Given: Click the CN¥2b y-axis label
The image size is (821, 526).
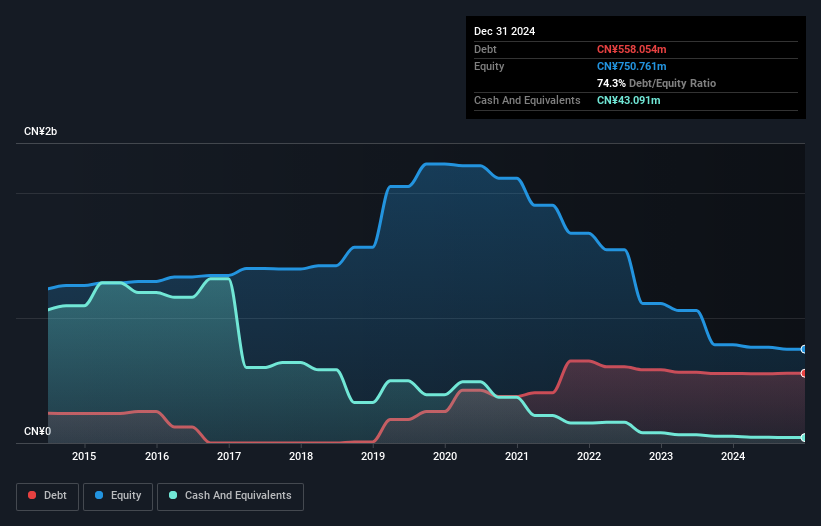Looking at the screenshot, I should (40, 131).
